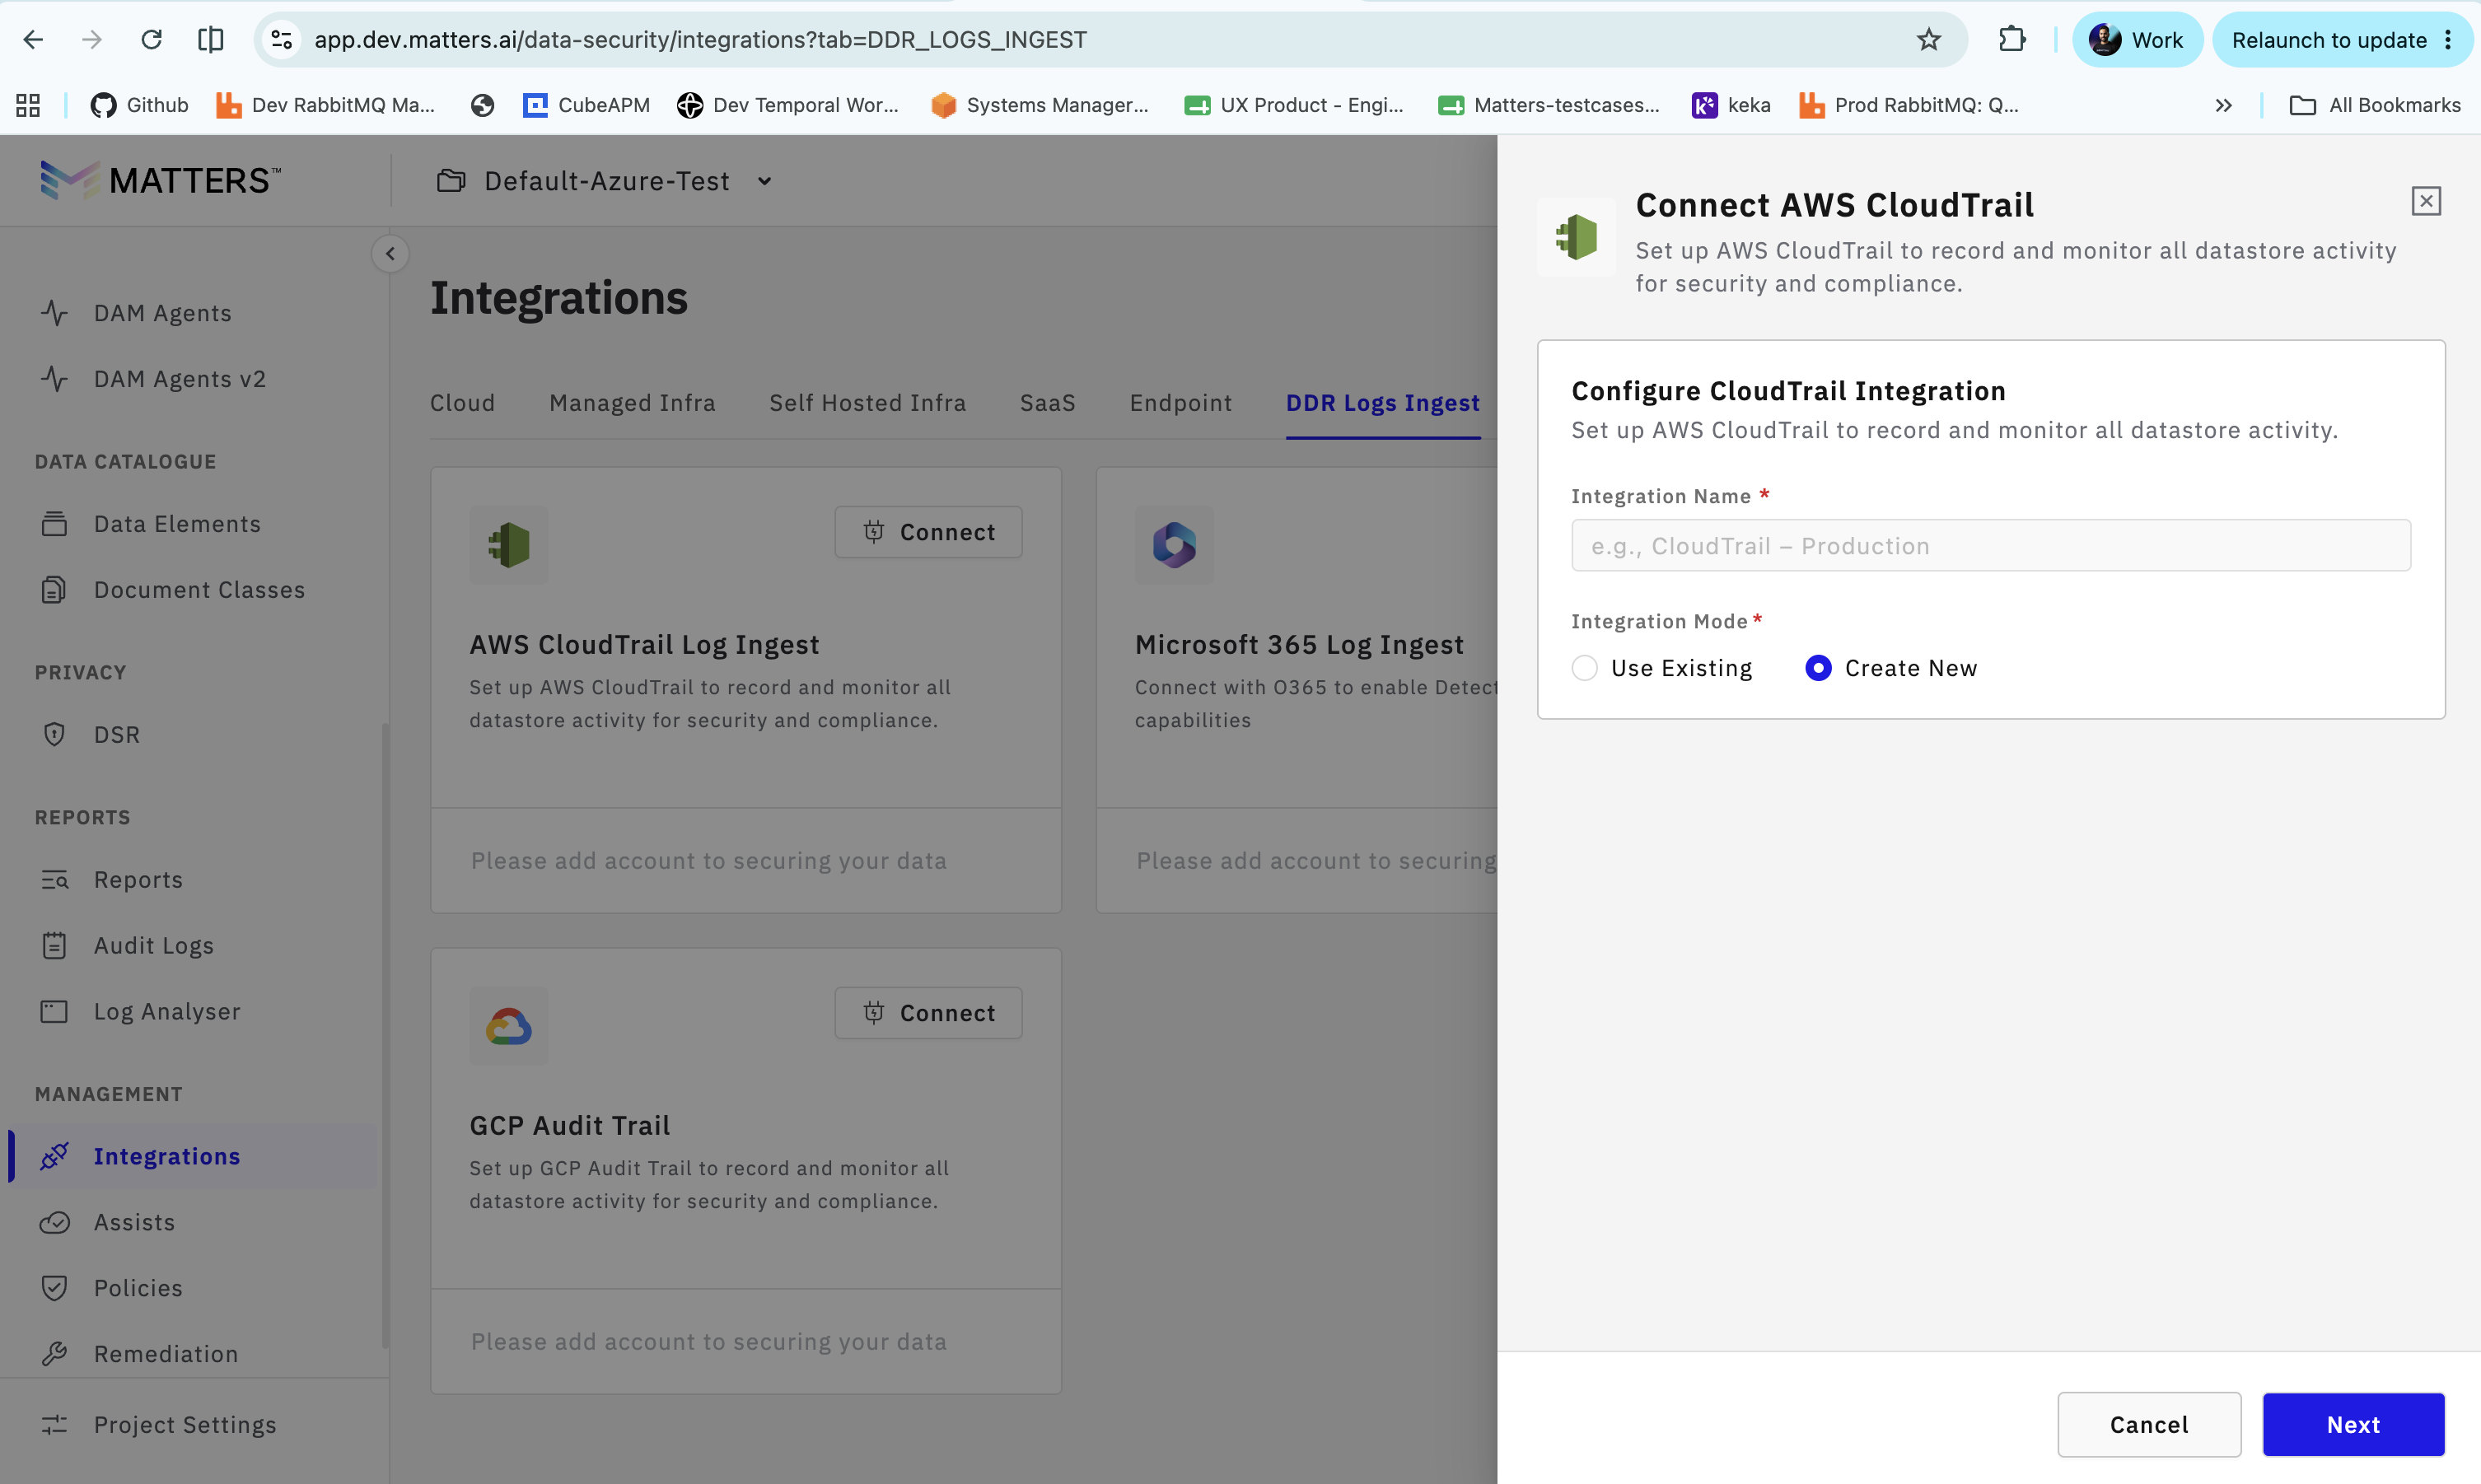Click the DSR shield icon
2481x1484 pixels.
click(x=54, y=735)
